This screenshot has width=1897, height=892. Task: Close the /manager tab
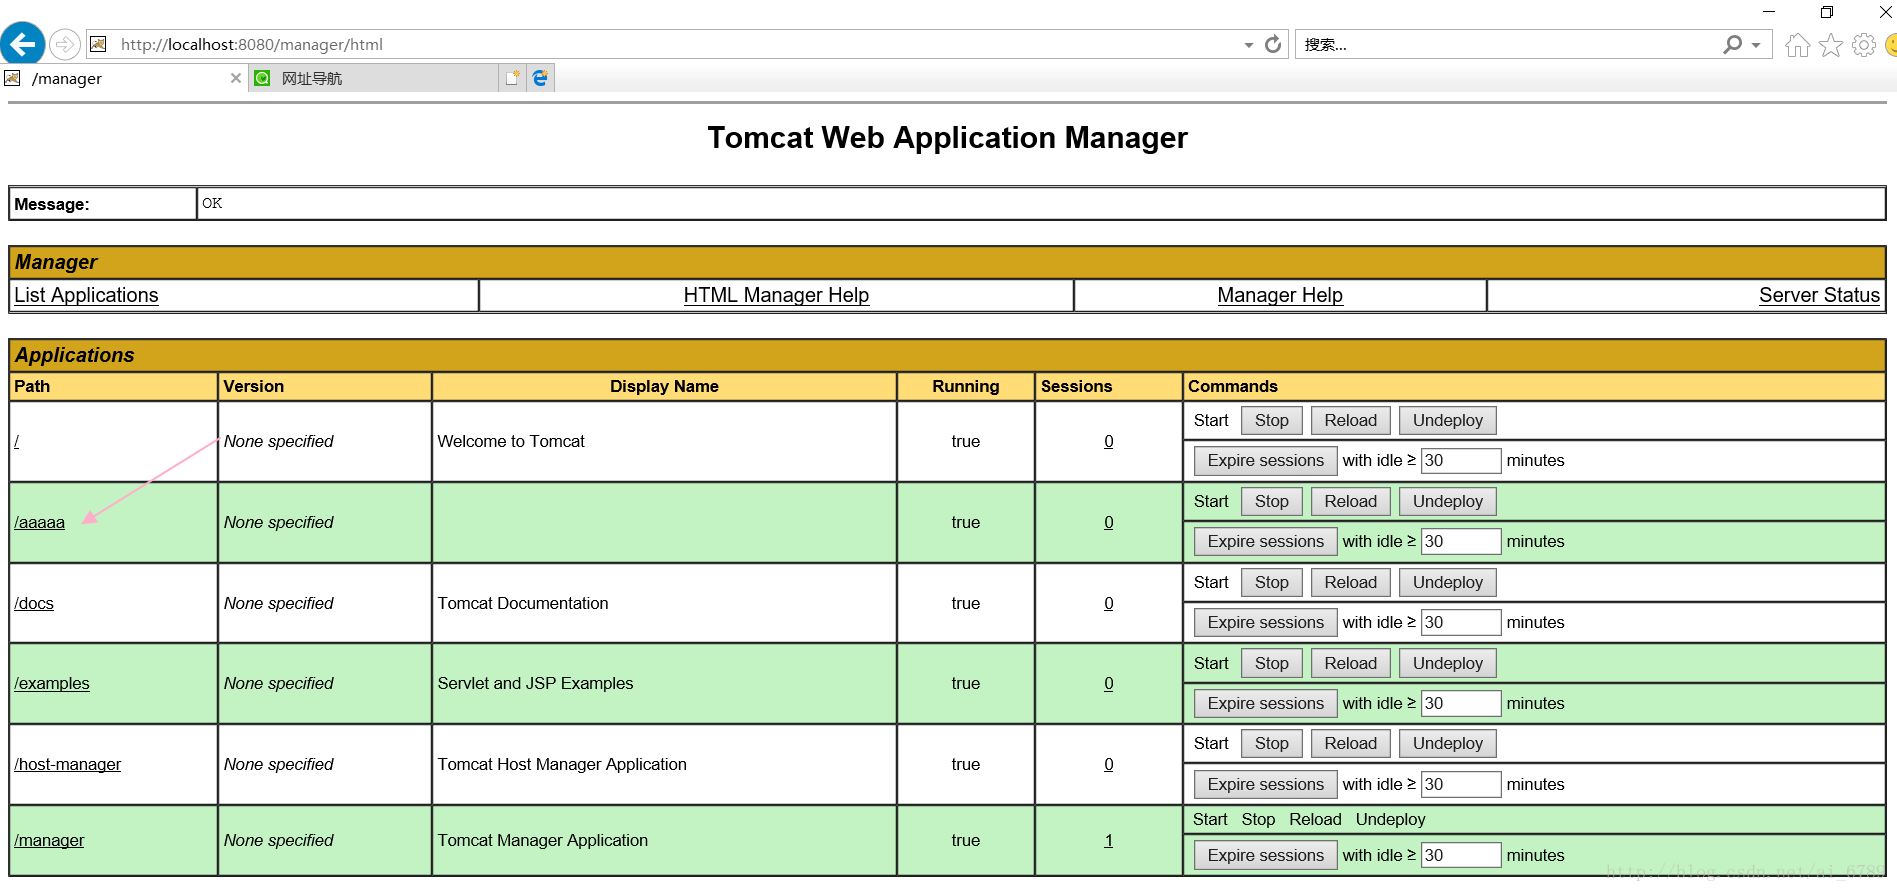[x=236, y=78]
